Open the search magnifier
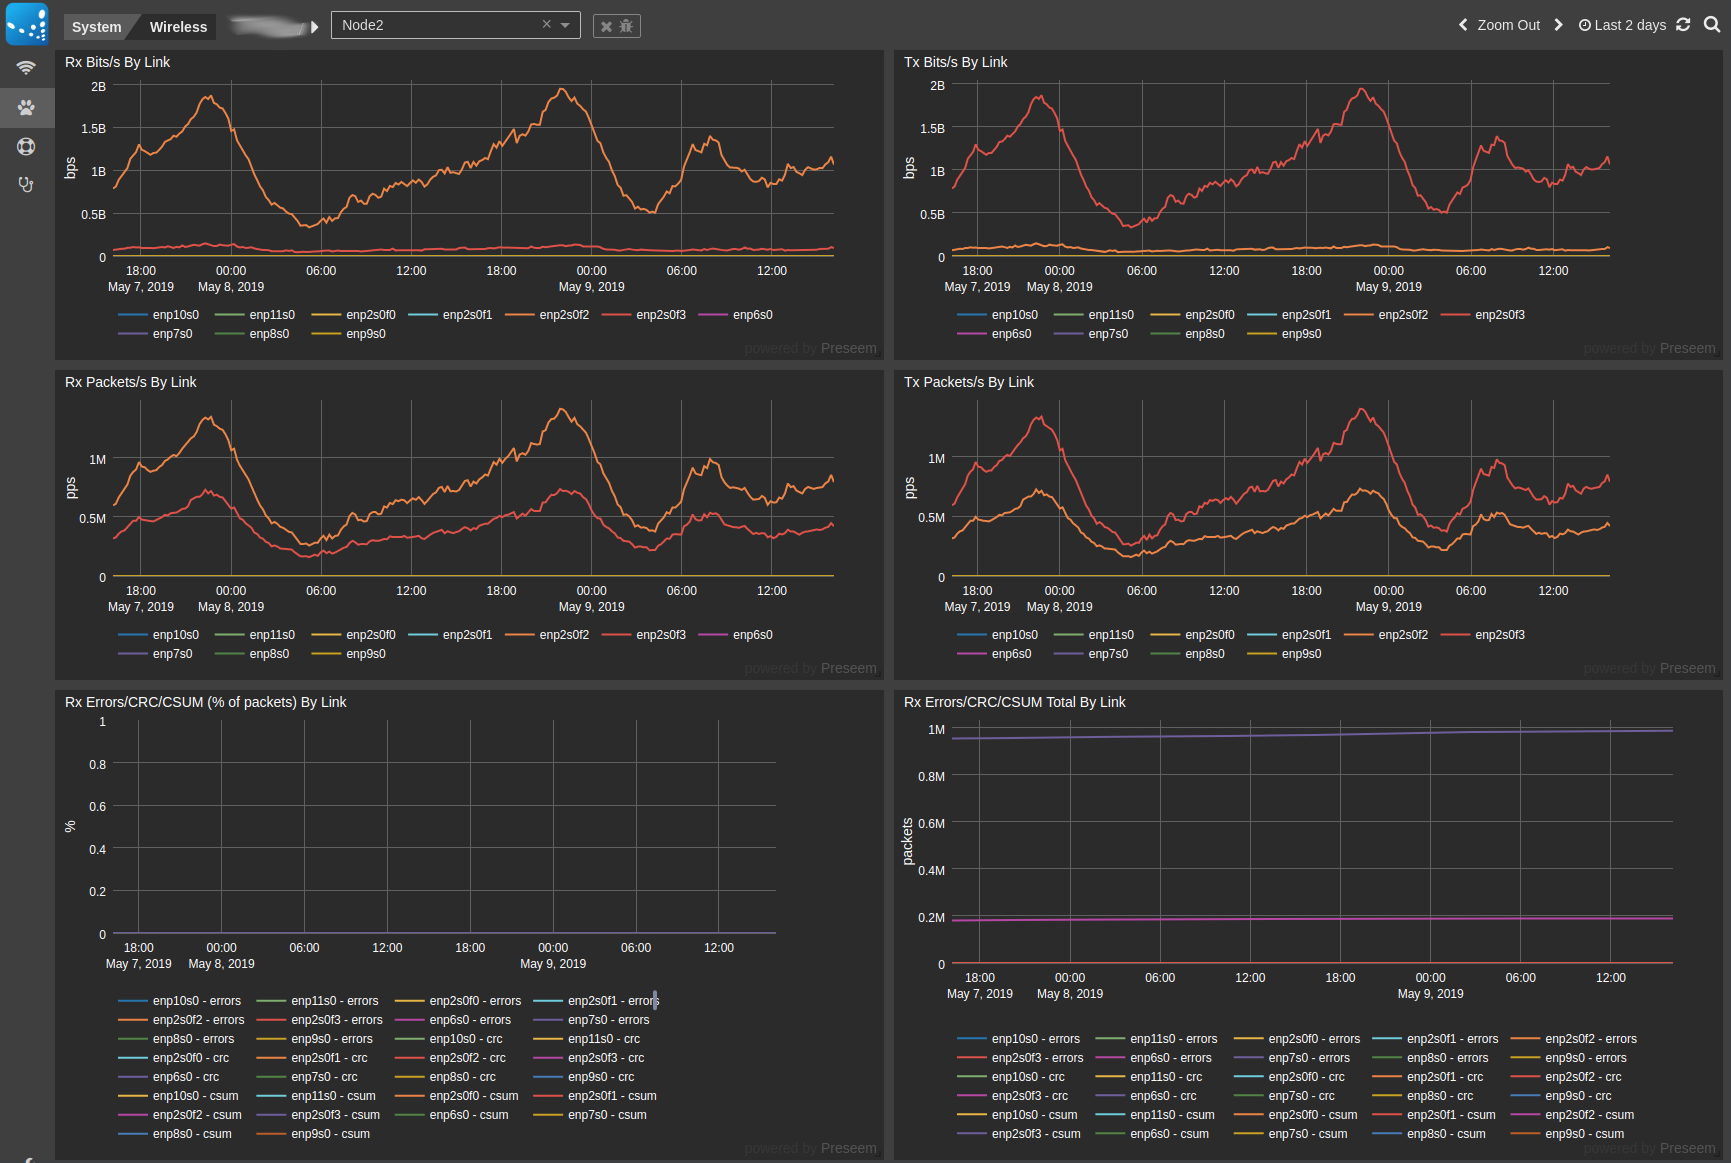This screenshot has width=1731, height=1163. click(x=1712, y=25)
